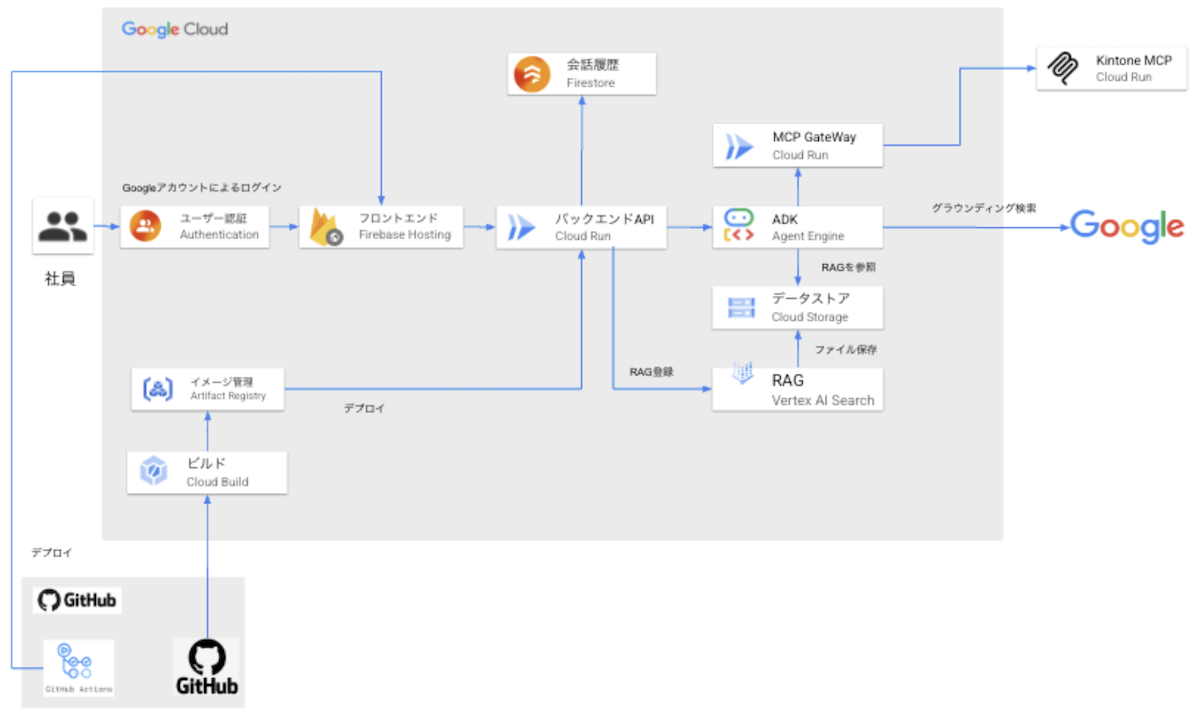
Task: Click the Vertex AI Search RAG icon
Action: [x=743, y=374]
